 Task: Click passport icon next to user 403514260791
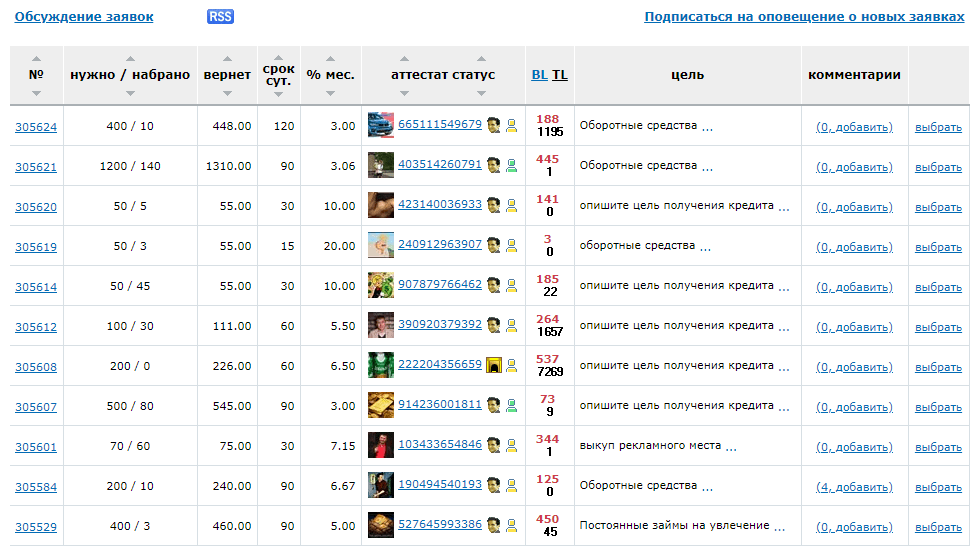[493, 165]
